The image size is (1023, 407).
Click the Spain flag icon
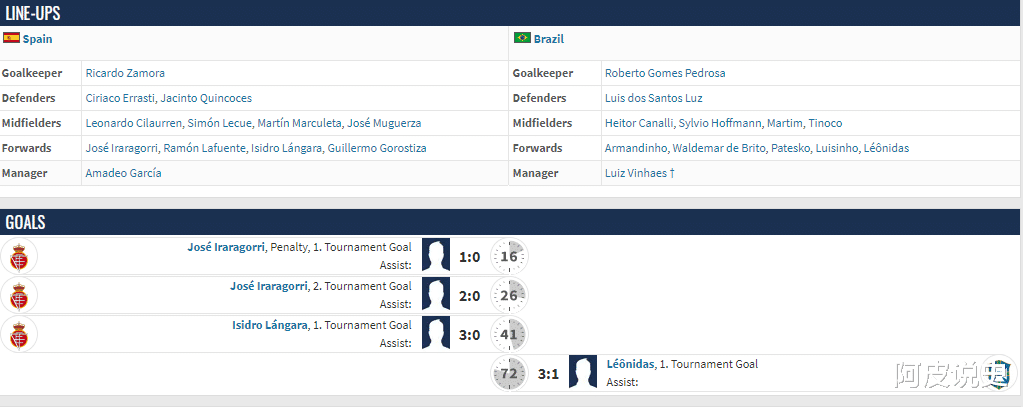tap(11, 38)
